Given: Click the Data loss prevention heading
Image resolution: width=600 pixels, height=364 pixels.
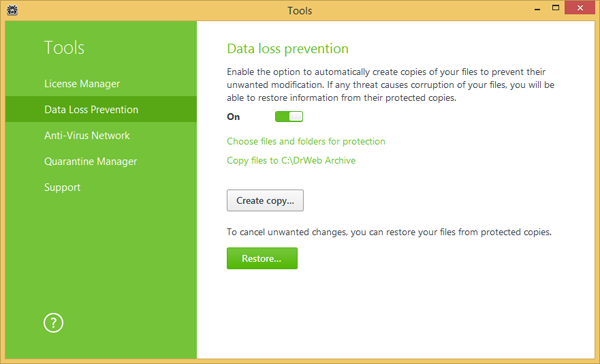Looking at the screenshot, I should click(288, 49).
